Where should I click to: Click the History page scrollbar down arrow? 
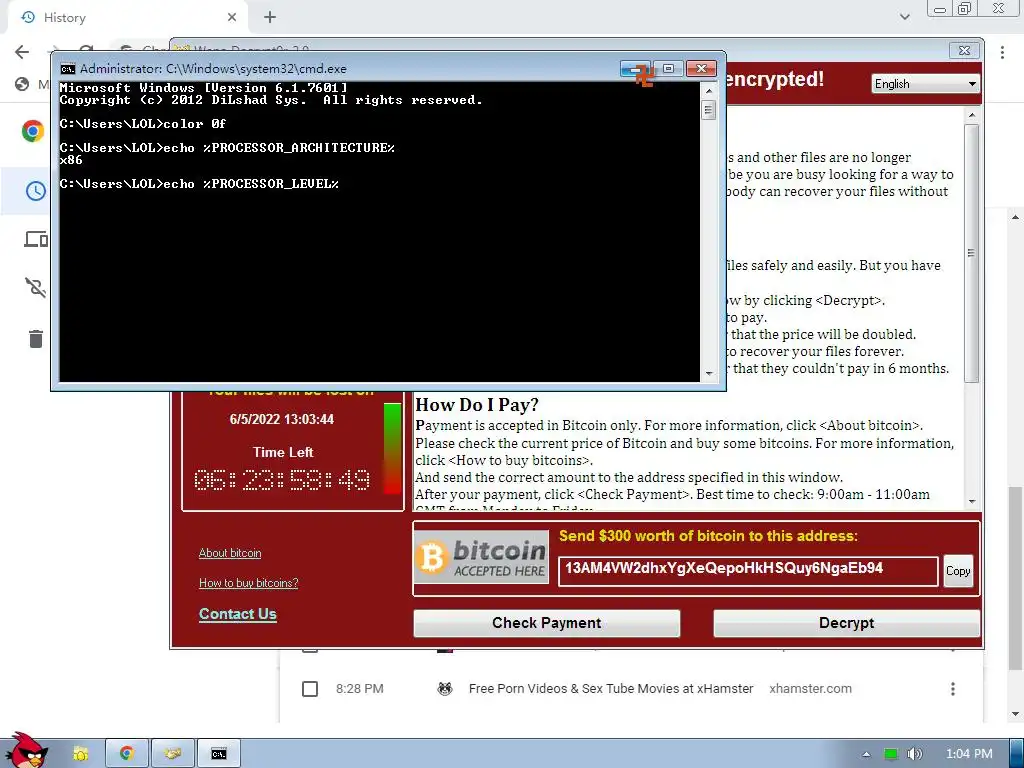1015,714
